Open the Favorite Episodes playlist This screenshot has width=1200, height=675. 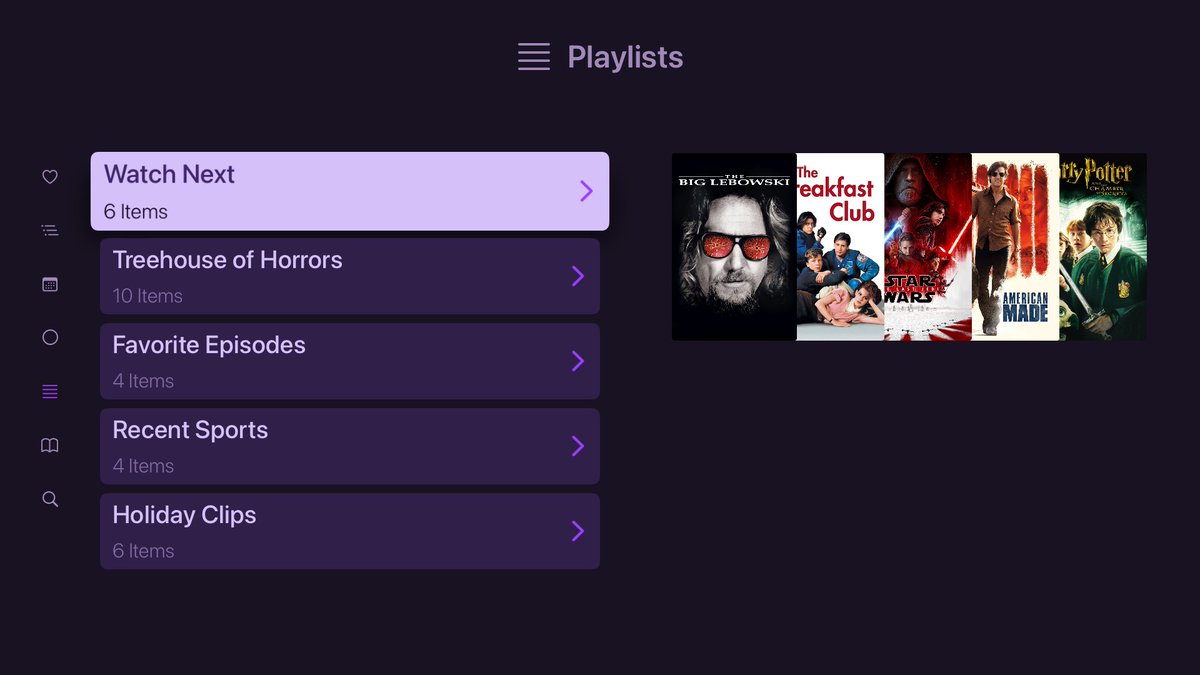pyautogui.click(x=350, y=361)
